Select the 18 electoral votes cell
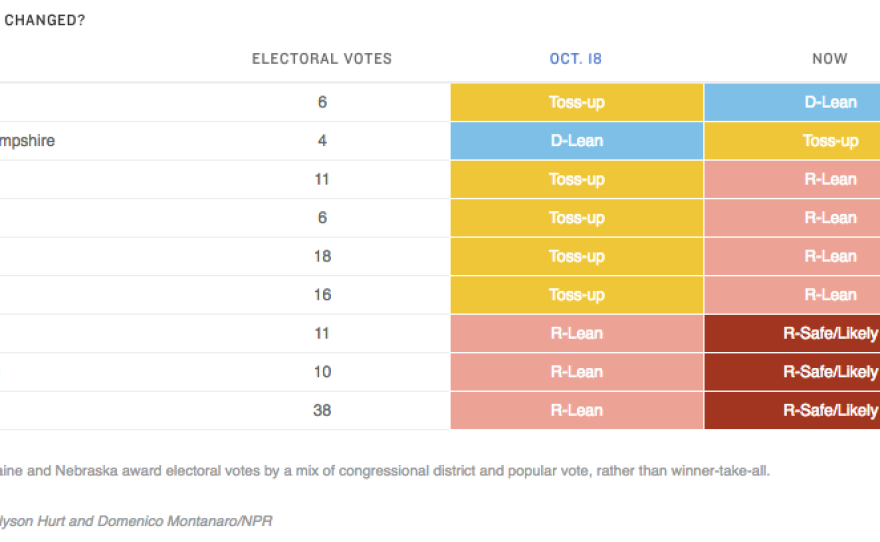 [322, 256]
